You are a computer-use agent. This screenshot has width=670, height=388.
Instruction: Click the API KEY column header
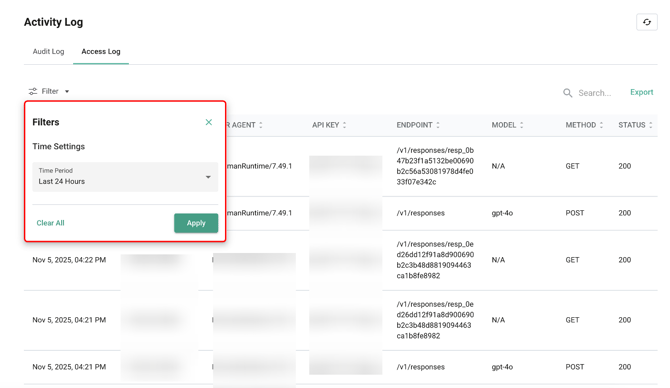tap(326, 125)
